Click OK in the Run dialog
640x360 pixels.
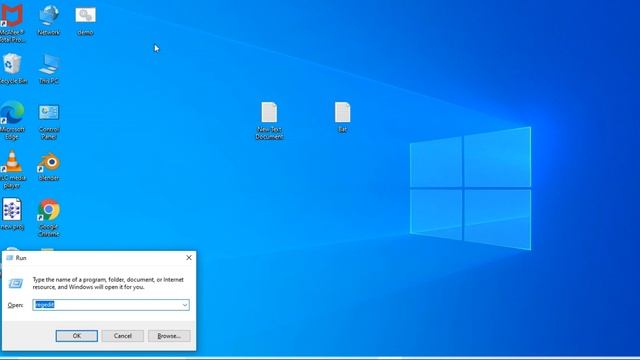pos(77,336)
